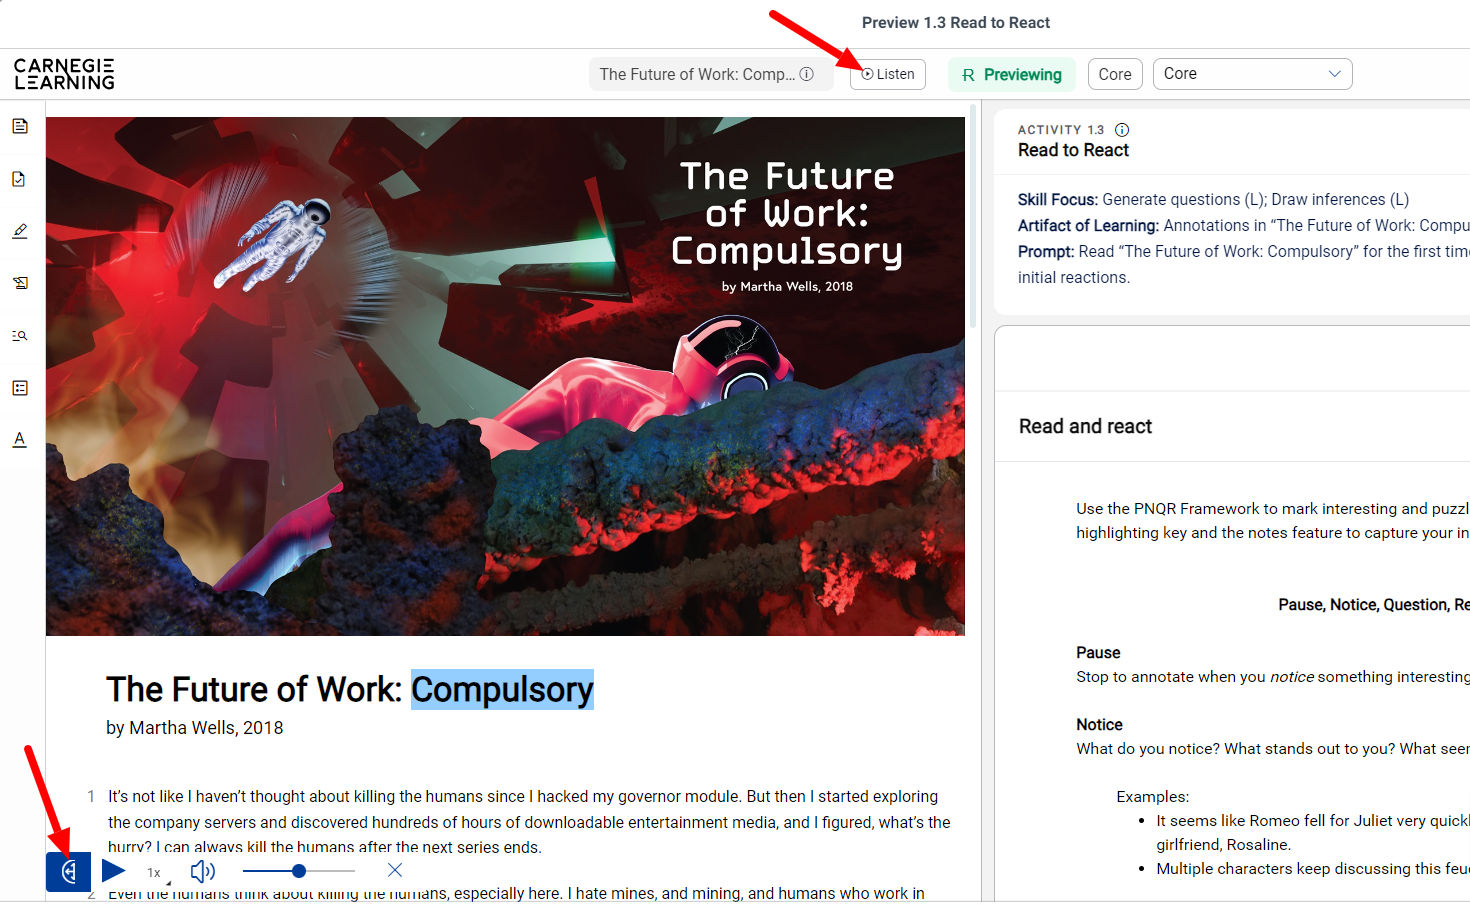
Task: Click the Activity 1.3 info icon
Action: coord(1122,130)
